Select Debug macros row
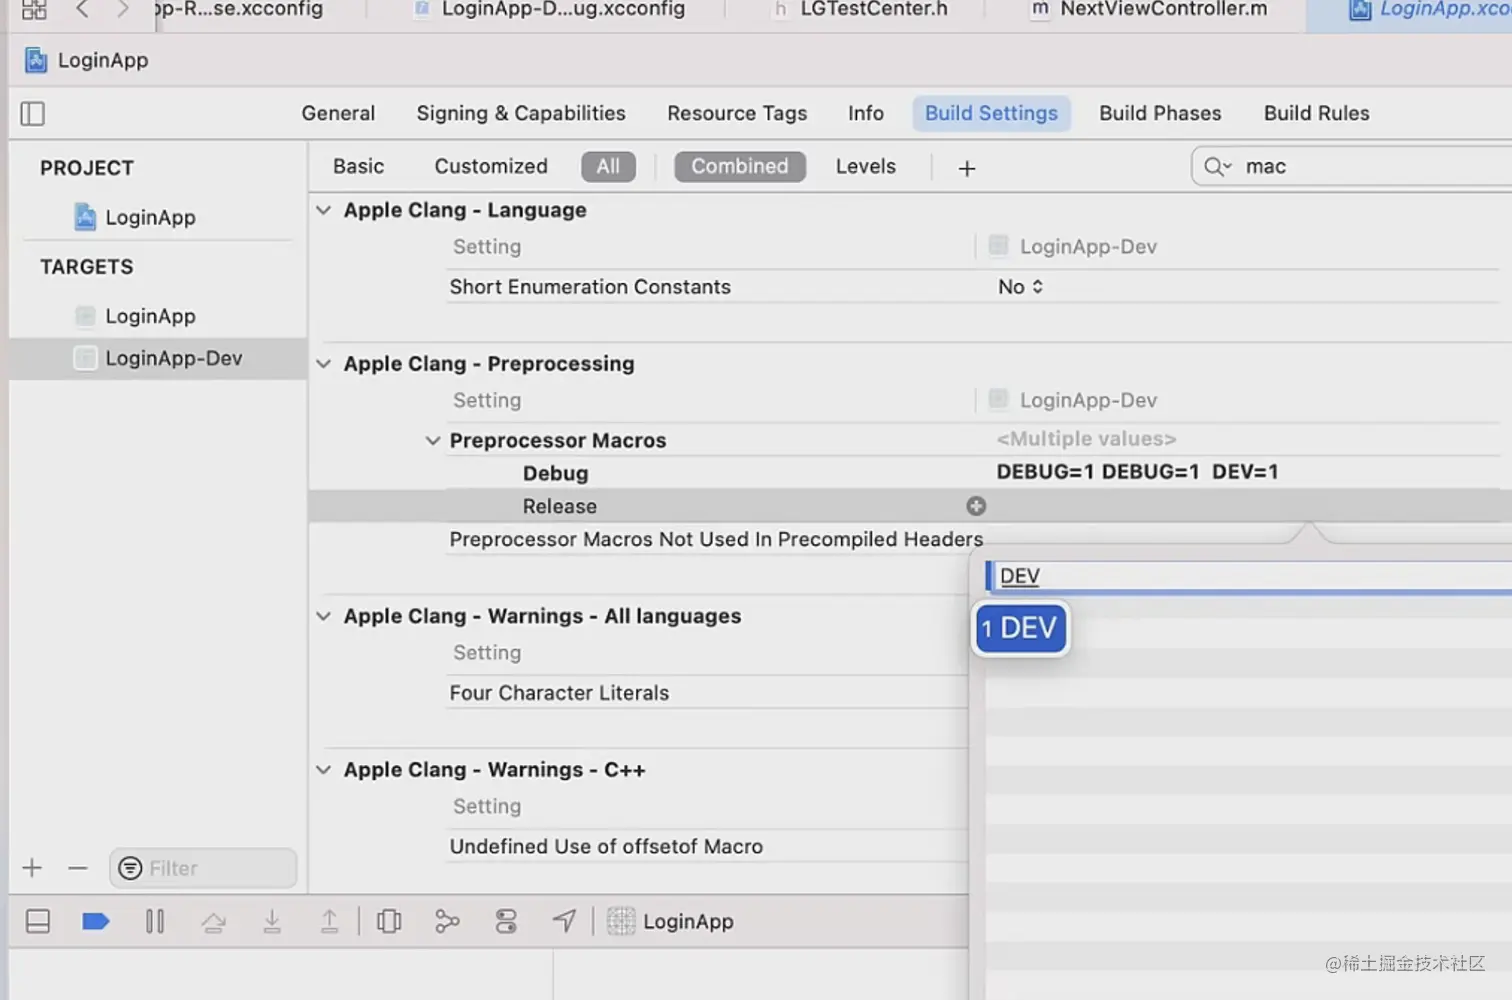The height and width of the screenshot is (1000, 1512). (555, 473)
